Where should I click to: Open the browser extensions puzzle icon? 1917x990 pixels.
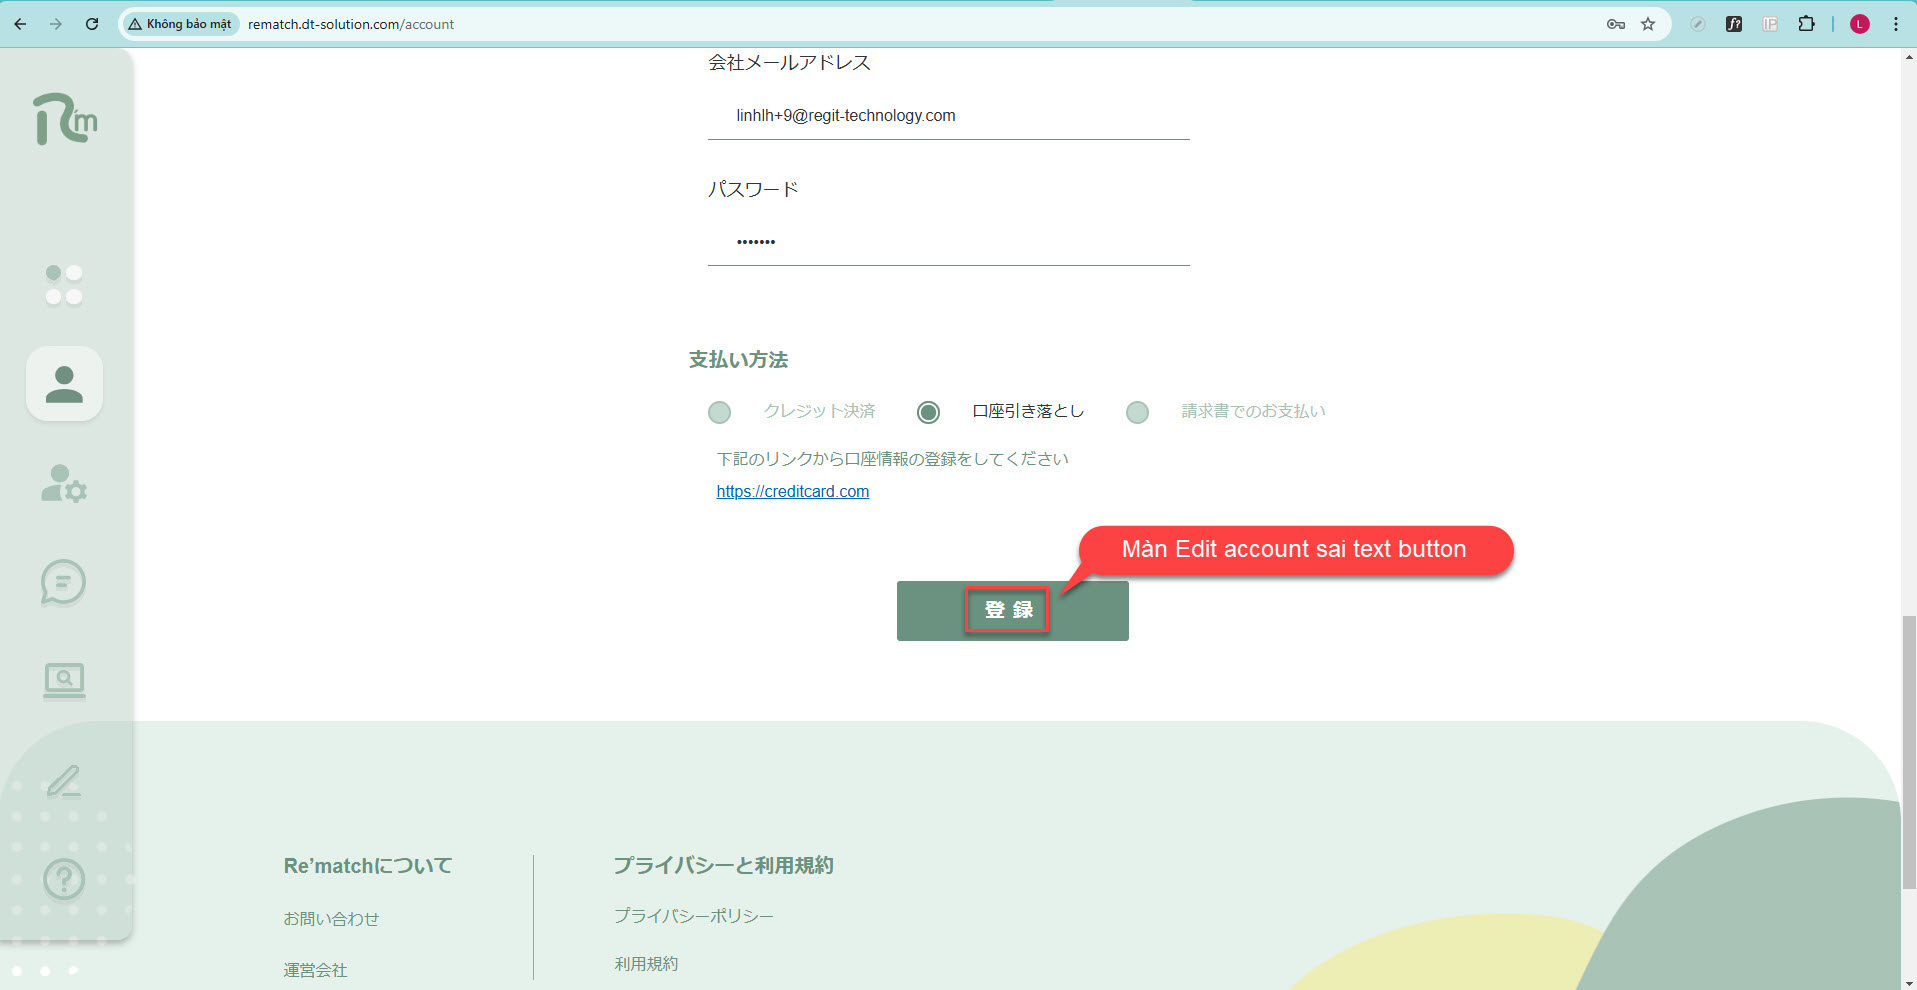pos(1806,24)
